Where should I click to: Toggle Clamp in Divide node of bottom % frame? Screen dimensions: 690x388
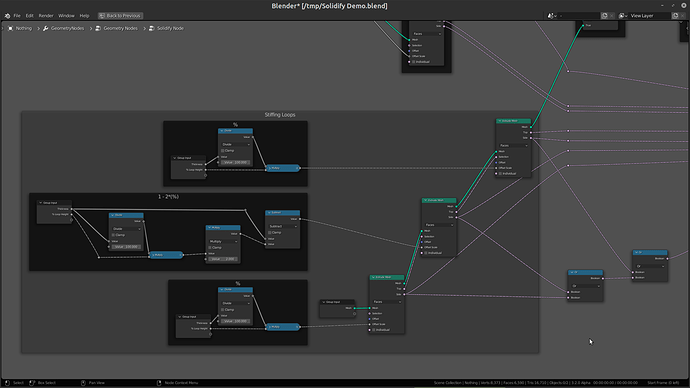(x=223, y=309)
